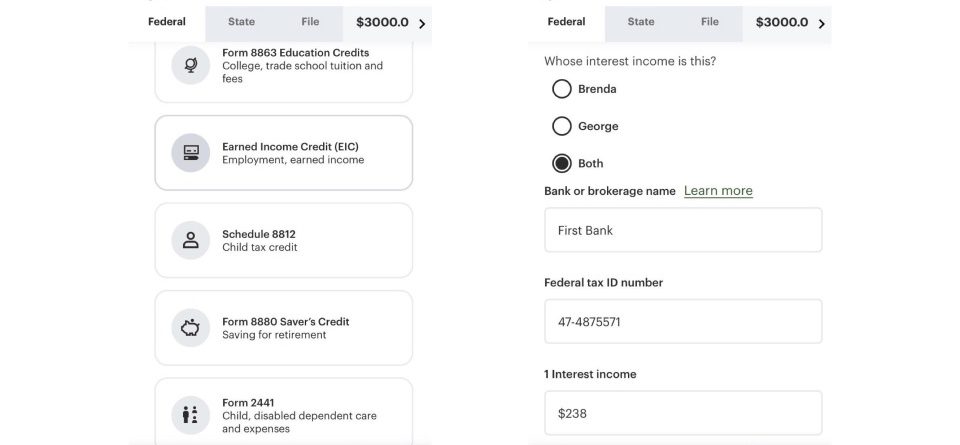This screenshot has height=445, width=960.
Task: Switch to State tab in right panel
Action: point(641,22)
